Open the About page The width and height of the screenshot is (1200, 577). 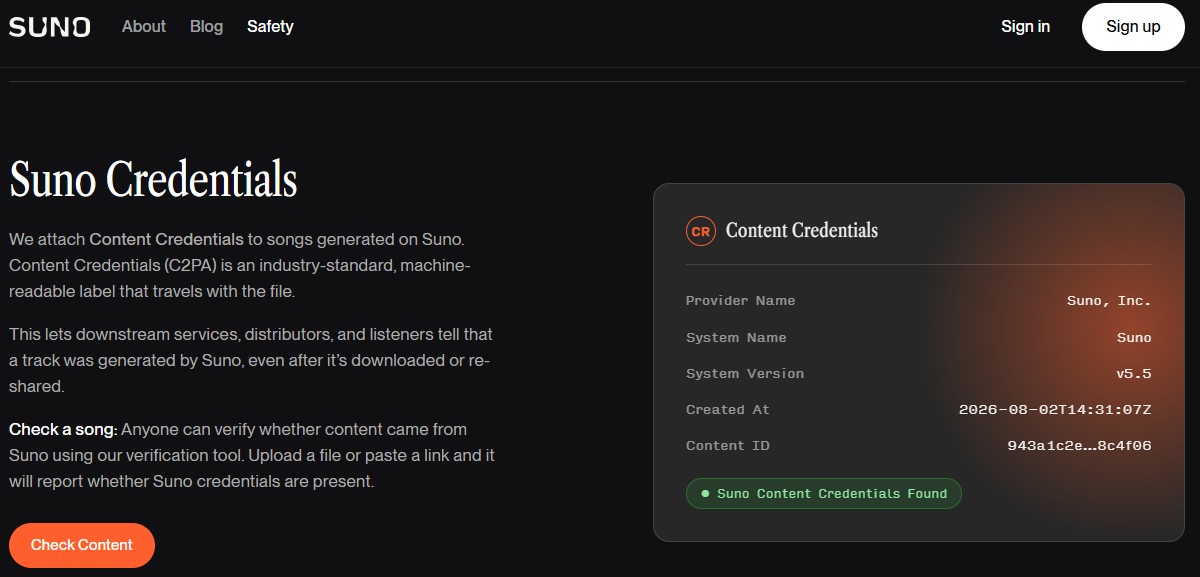(144, 27)
